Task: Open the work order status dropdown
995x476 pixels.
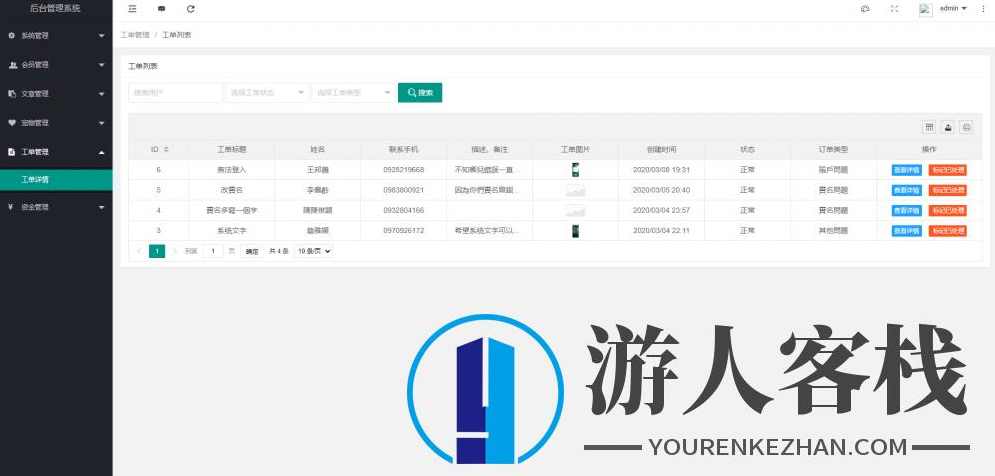Action: pyautogui.click(x=267, y=93)
